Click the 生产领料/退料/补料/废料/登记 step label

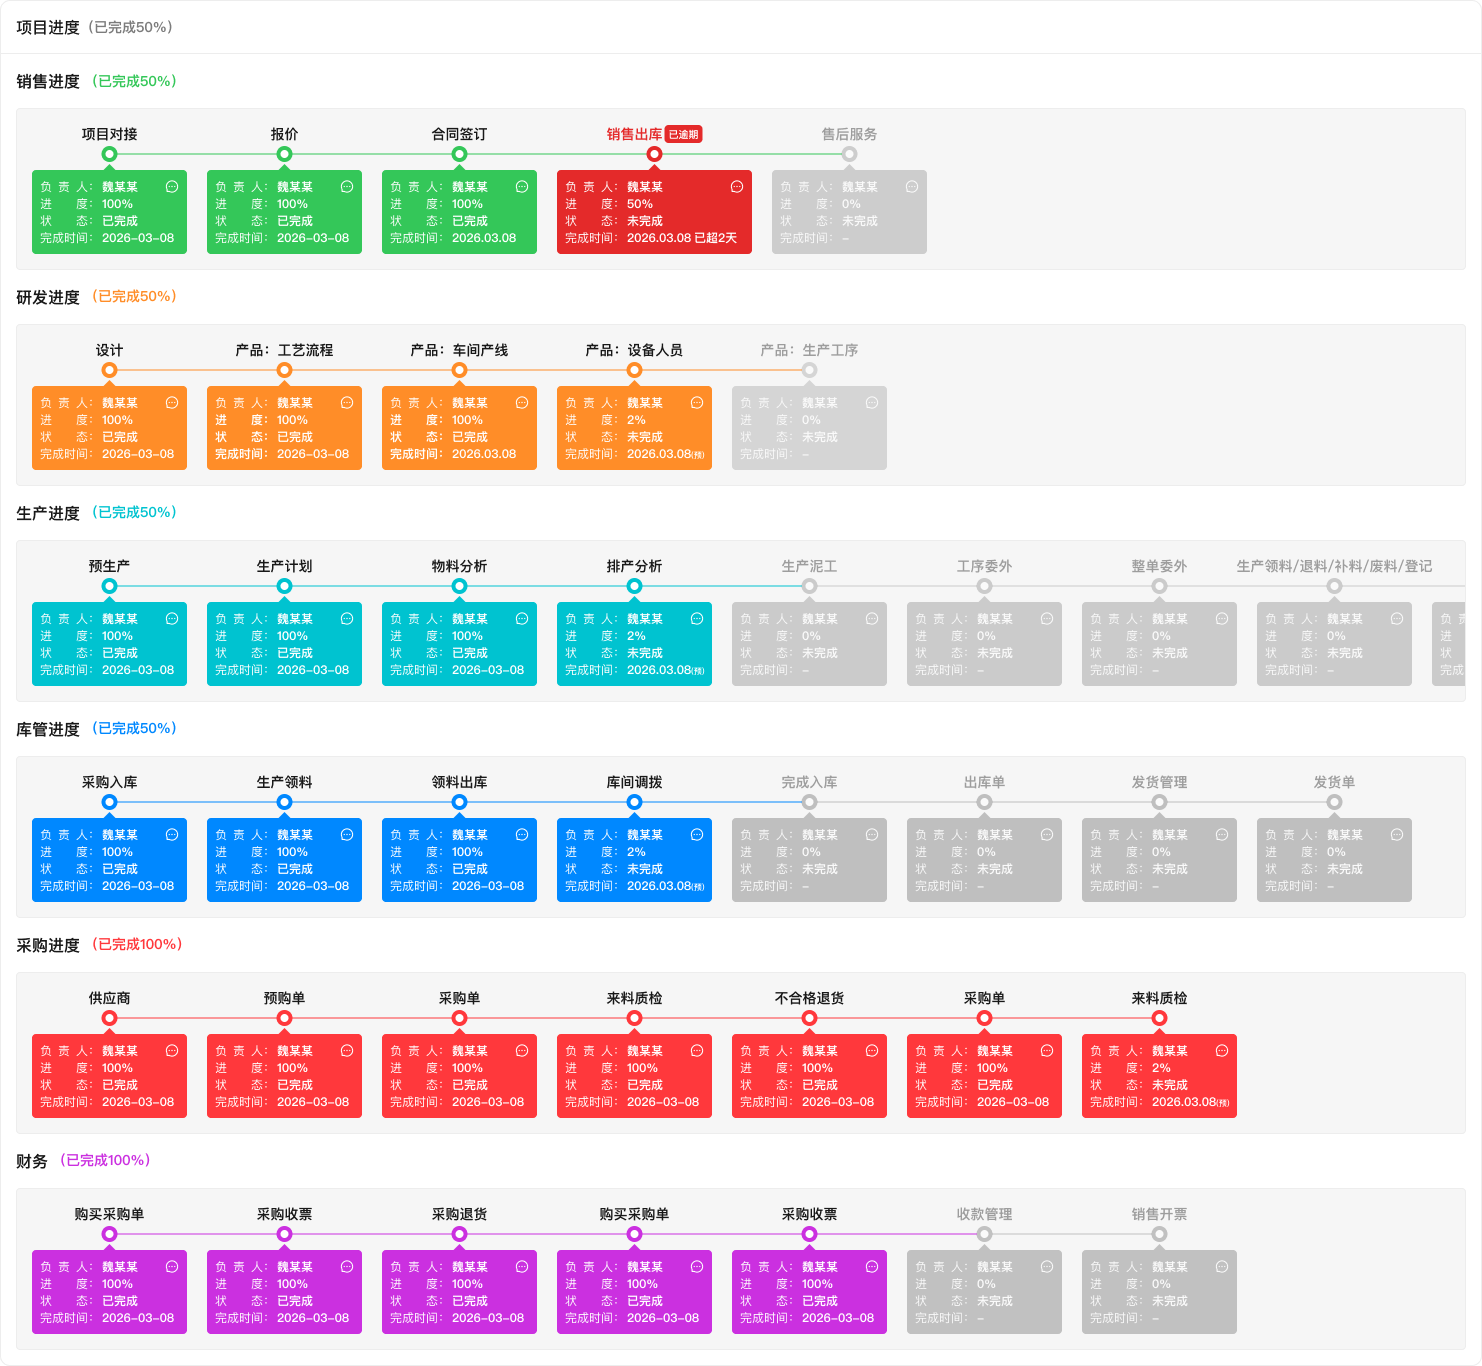(1334, 566)
